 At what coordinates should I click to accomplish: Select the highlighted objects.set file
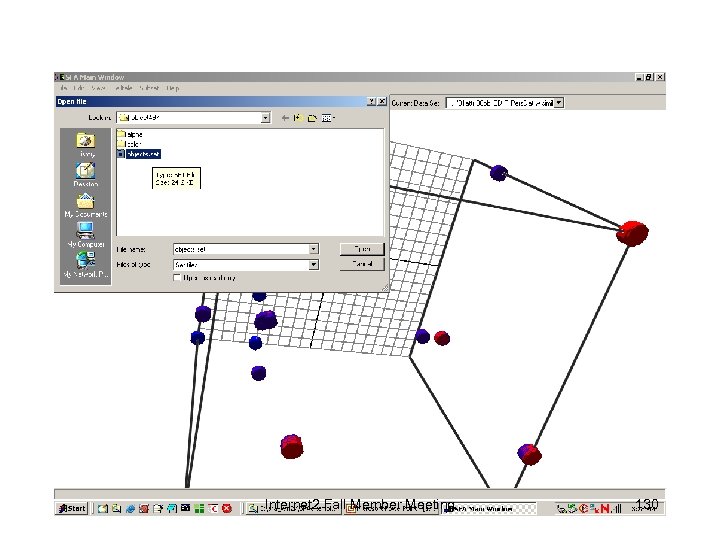139,154
